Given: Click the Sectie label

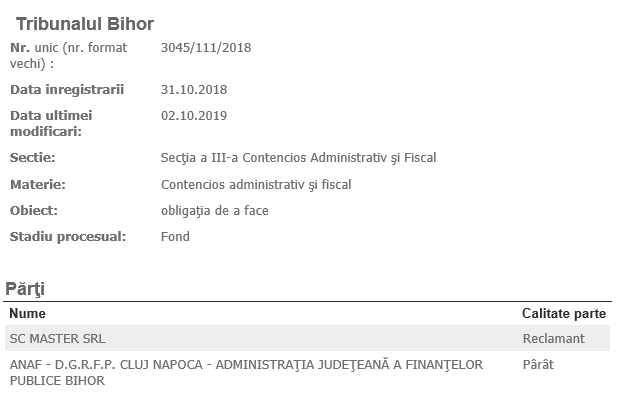Looking at the screenshot, I should pyautogui.click(x=32, y=158).
